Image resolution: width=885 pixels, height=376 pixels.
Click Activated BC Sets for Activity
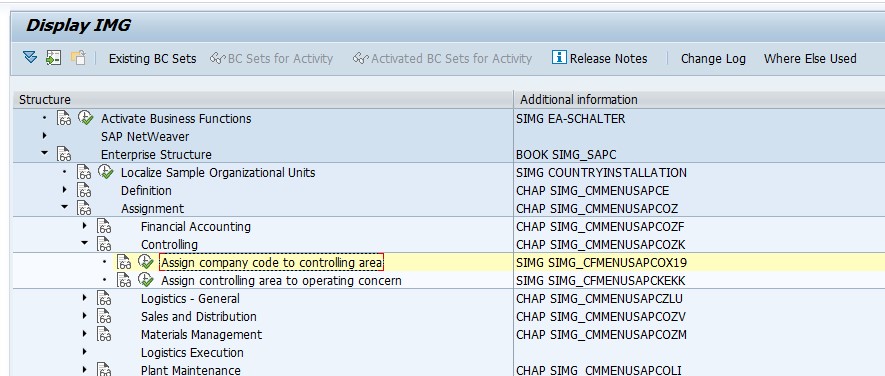[442, 59]
